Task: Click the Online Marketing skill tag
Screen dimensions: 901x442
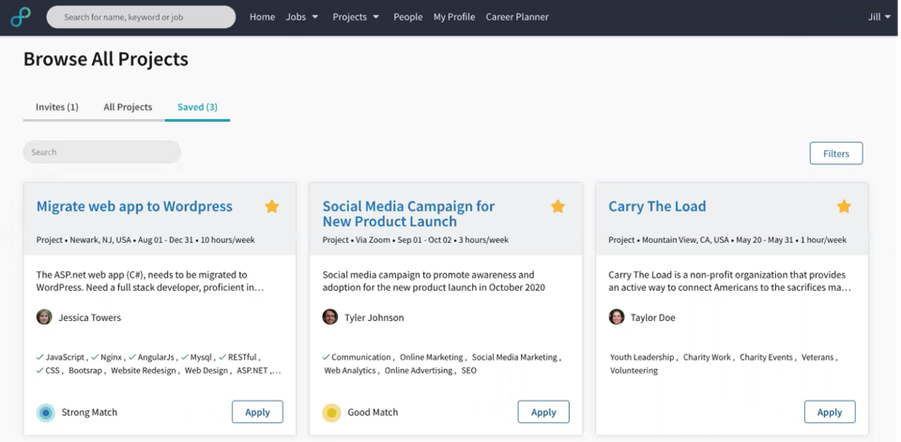Action: point(432,357)
